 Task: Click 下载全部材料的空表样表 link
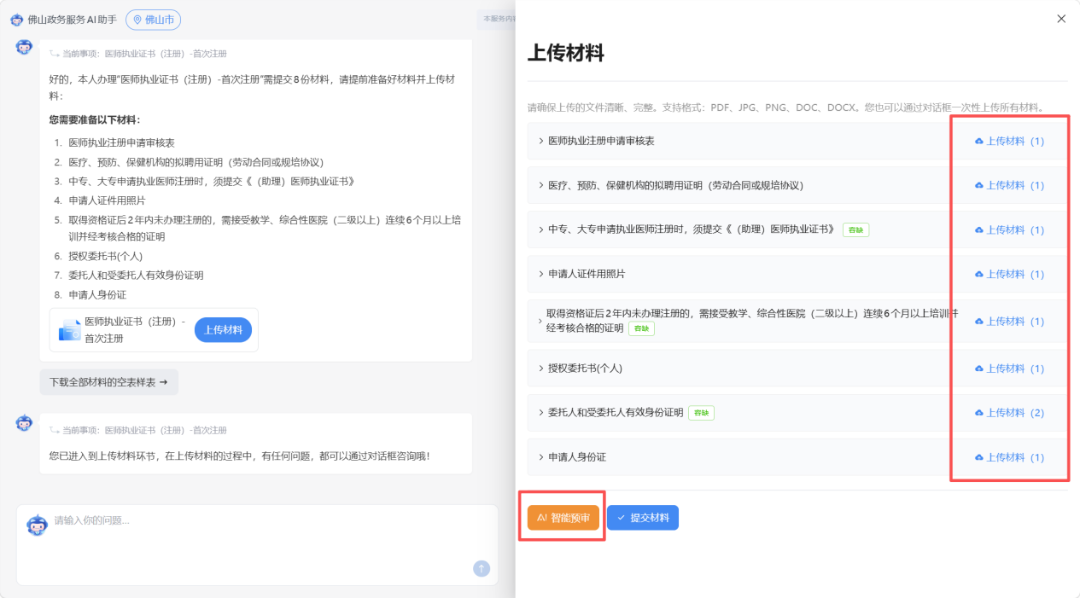109,382
